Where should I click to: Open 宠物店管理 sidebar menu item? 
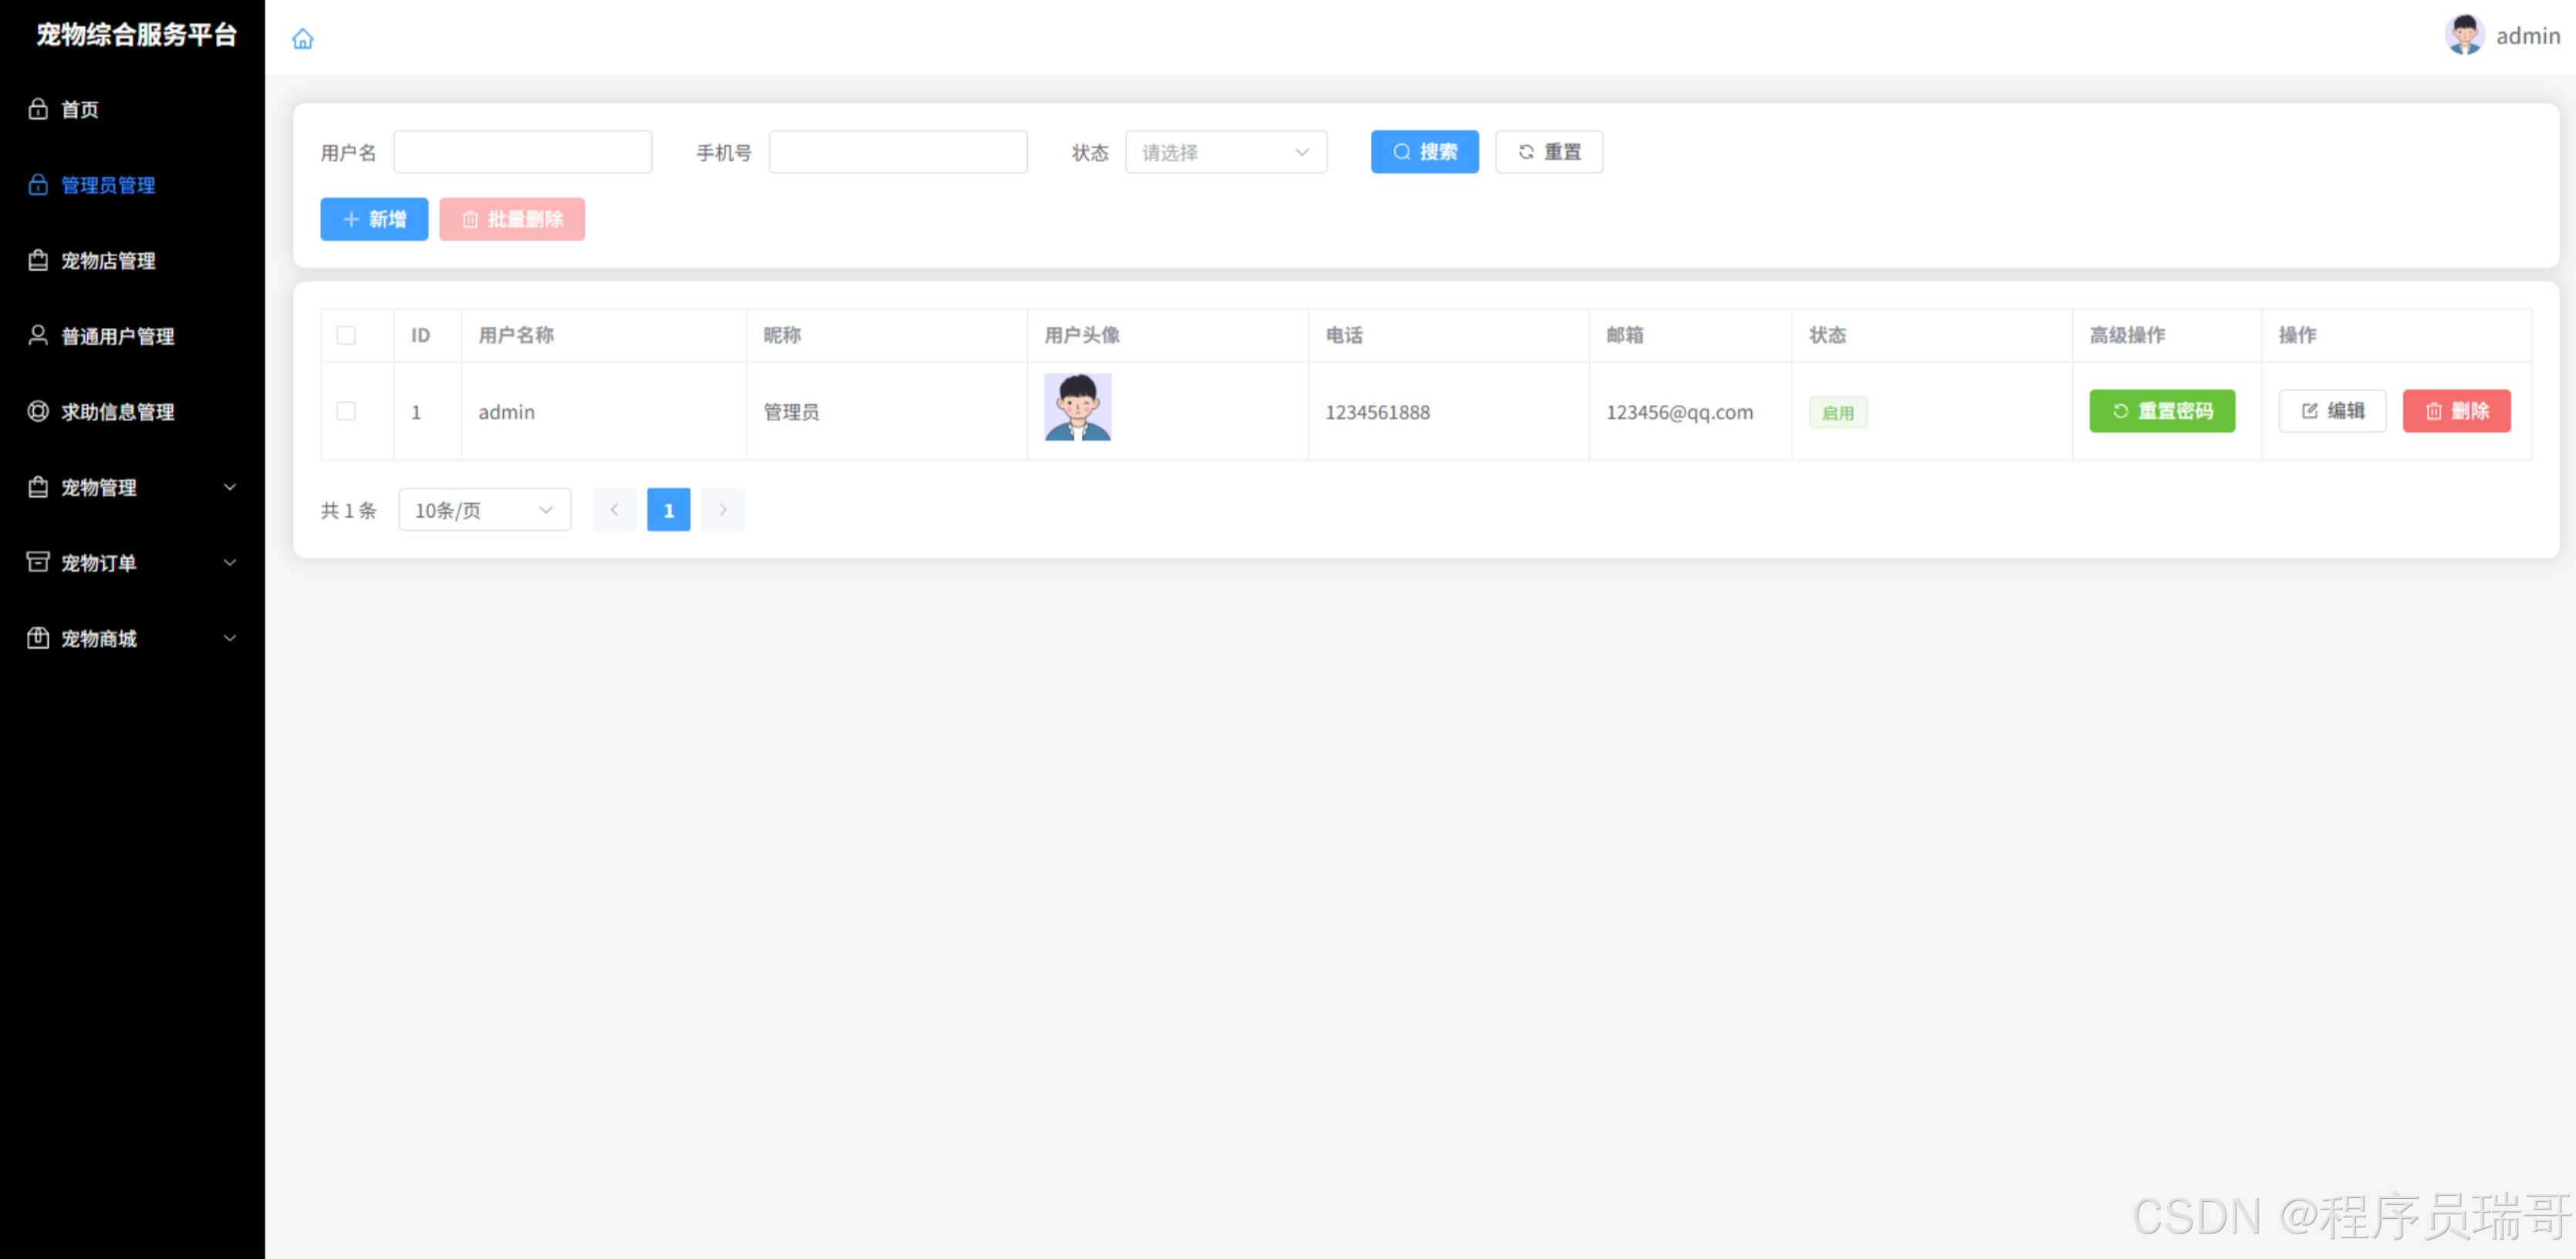click(x=108, y=260)
